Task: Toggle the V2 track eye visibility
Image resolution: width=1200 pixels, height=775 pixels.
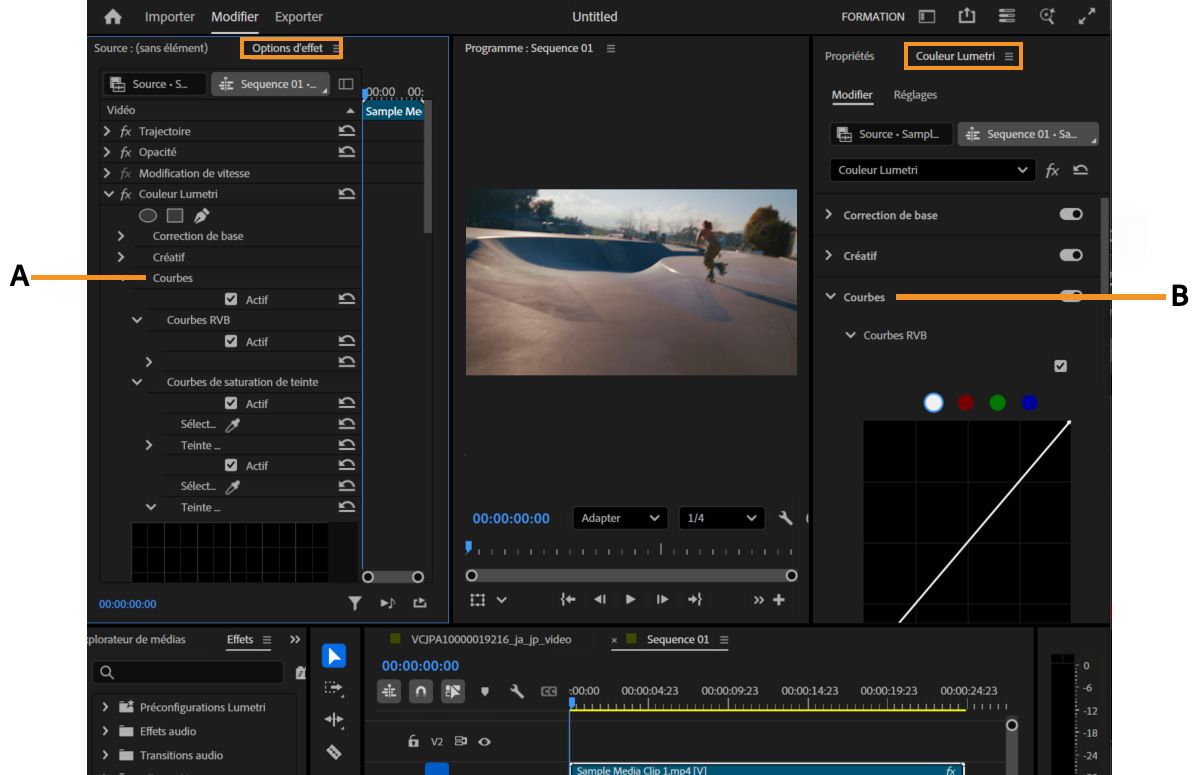Action: coord(483,742)
